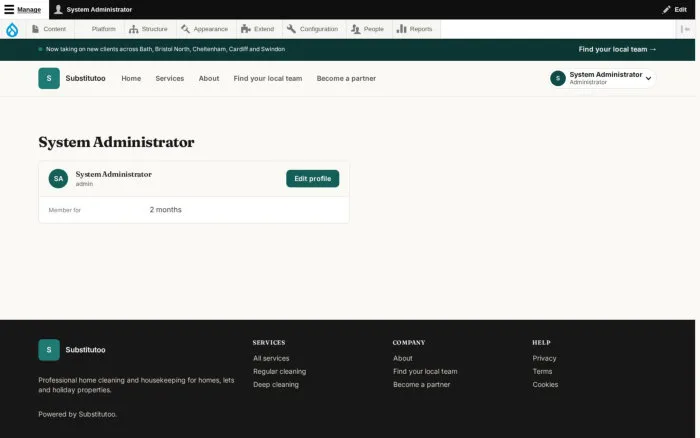The width and height of the screenshot is (700, 438).
Task: Click the Substitutoo header logo square
Action: (49, 79)
